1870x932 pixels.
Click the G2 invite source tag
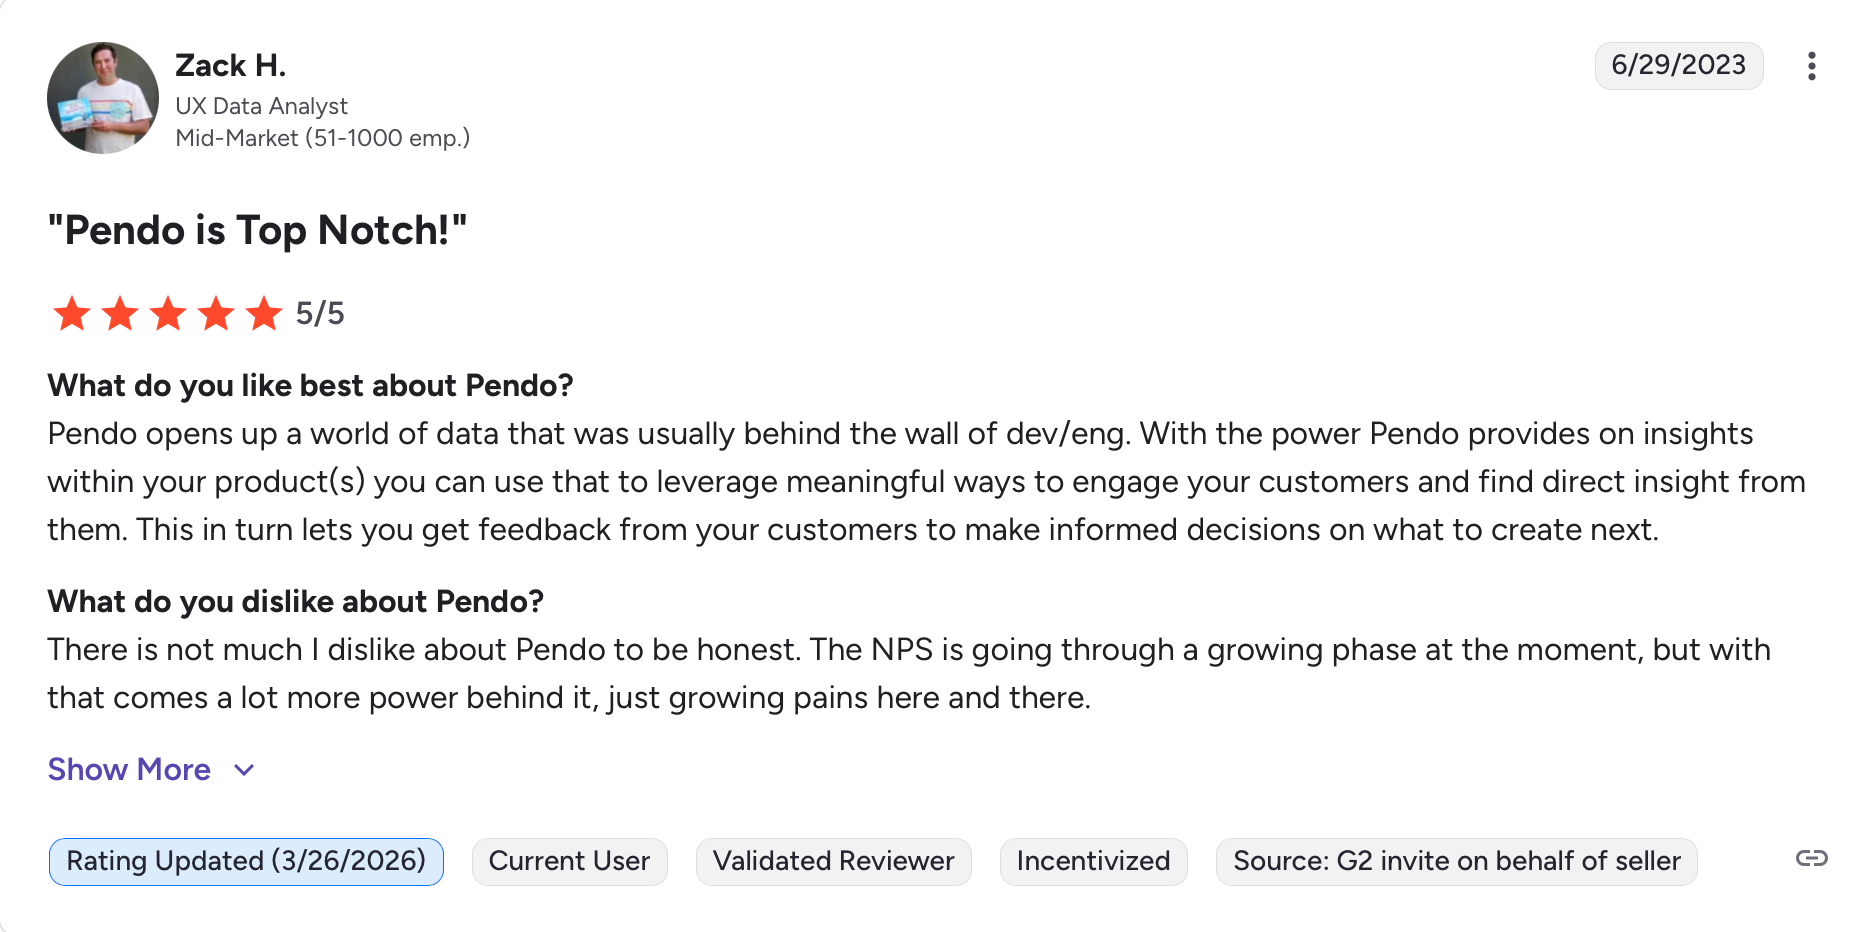point(1456,861)
